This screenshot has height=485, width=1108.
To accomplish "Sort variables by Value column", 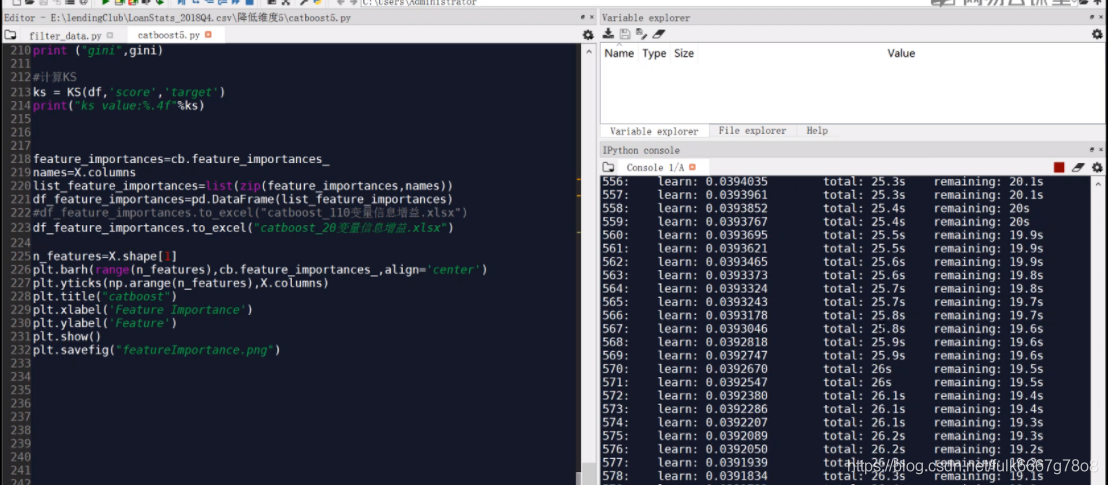I will (901, 53).
